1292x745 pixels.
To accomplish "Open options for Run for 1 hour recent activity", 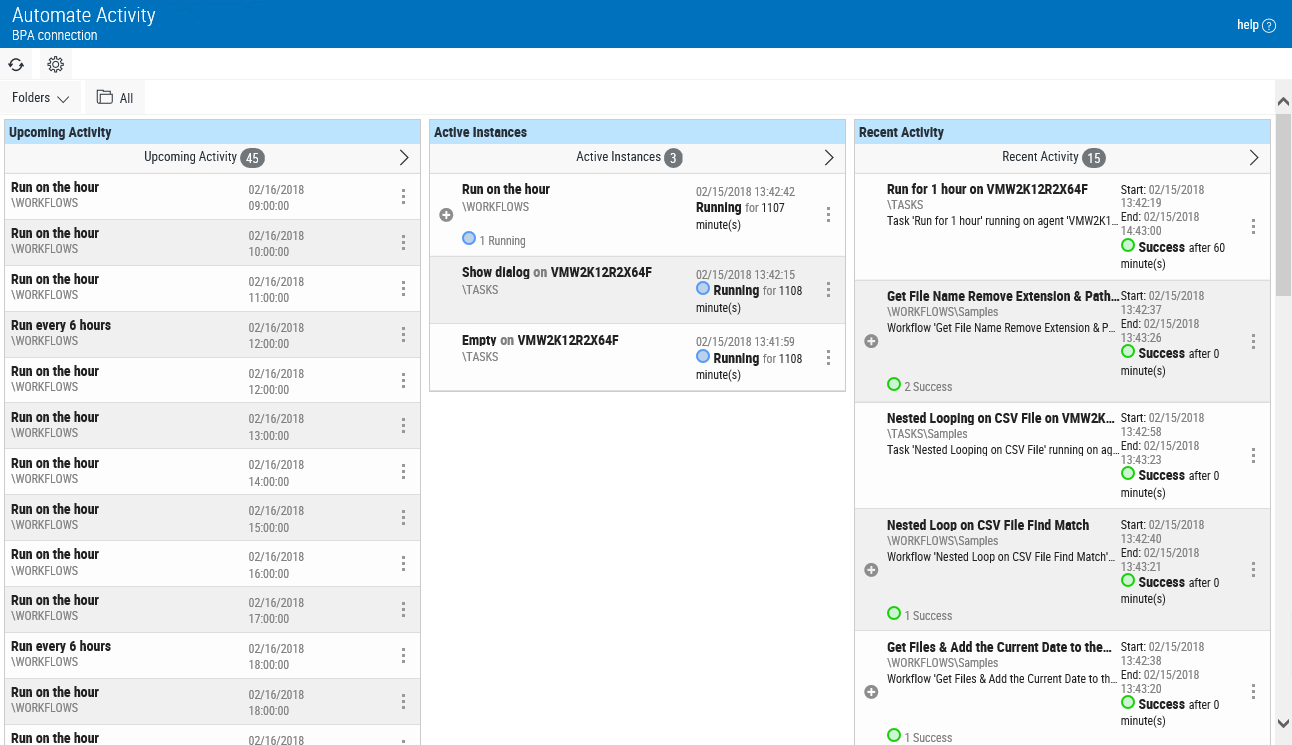I will pyautogui.click(x=1253, y=227).
